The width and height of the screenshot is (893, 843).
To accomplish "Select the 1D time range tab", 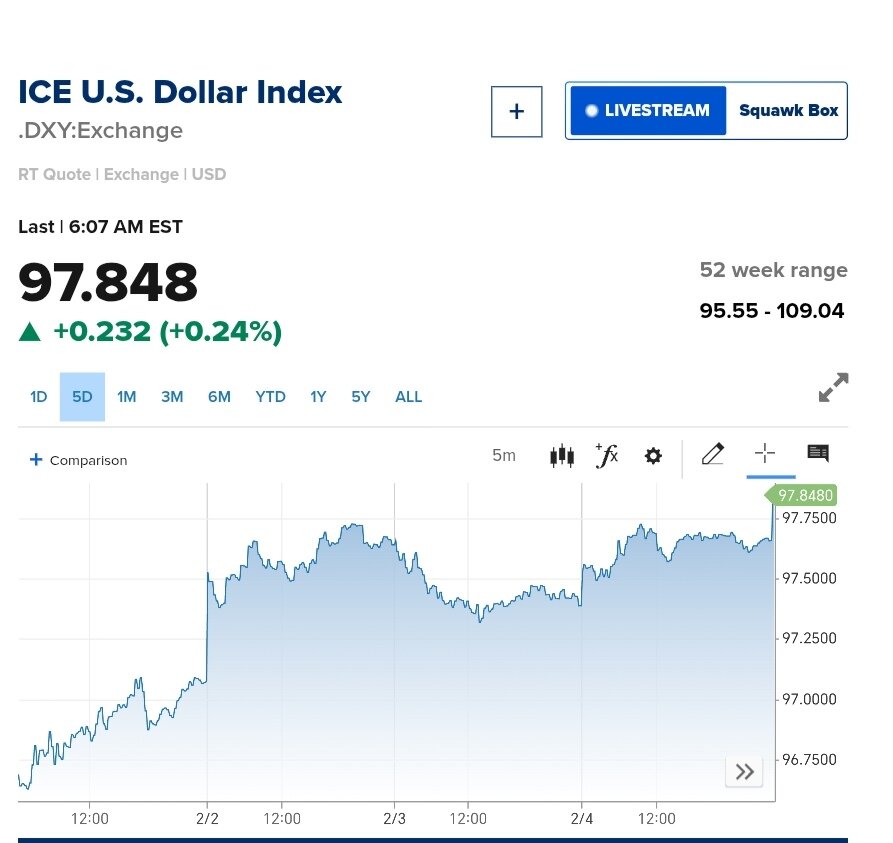I will point(38,397).
